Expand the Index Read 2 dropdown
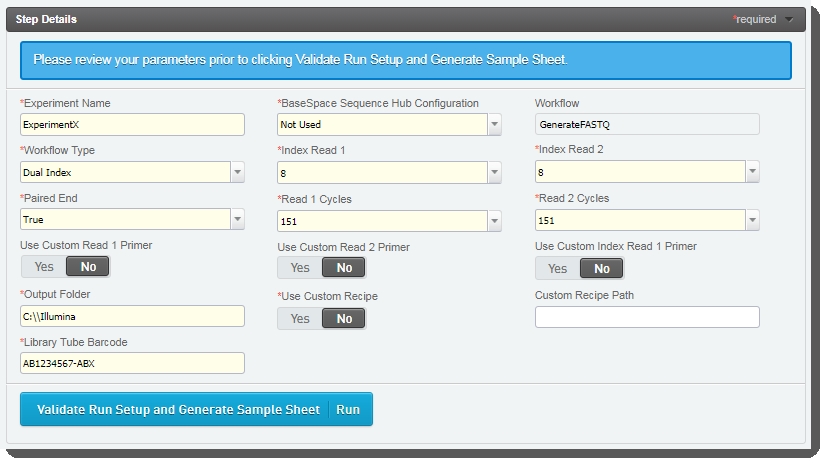 [x=751, y=172]
